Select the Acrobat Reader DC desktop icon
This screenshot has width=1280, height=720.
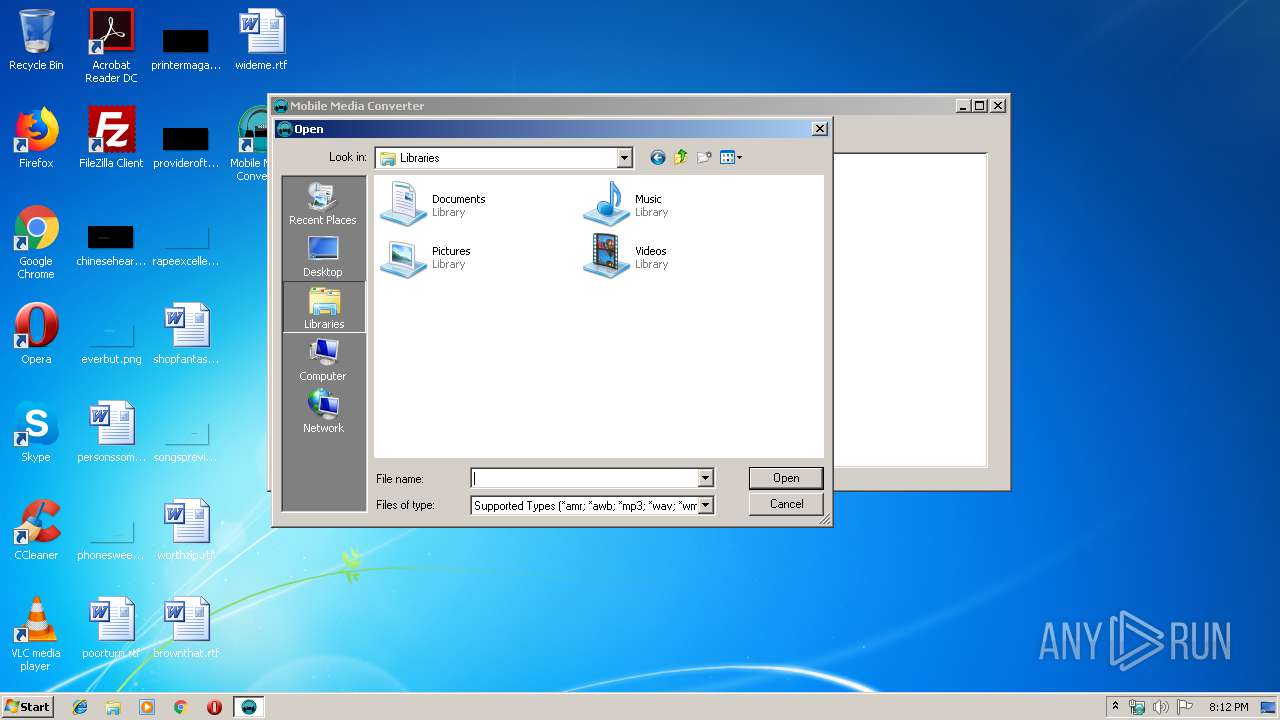coord(111,46)
